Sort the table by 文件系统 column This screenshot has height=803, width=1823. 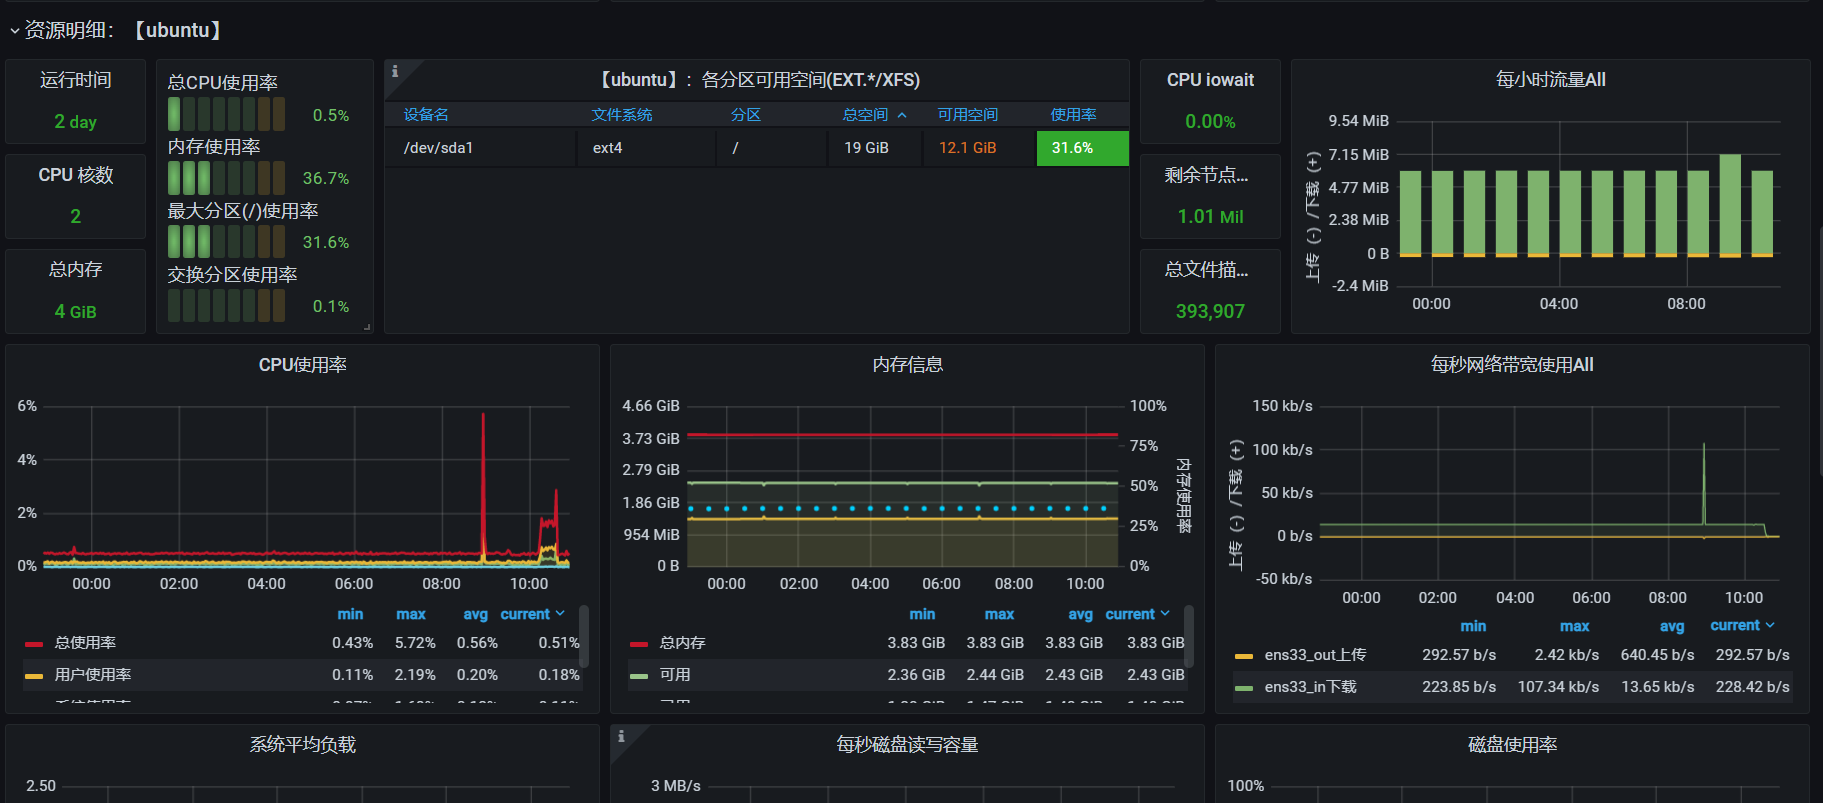[x=622, y=115]
